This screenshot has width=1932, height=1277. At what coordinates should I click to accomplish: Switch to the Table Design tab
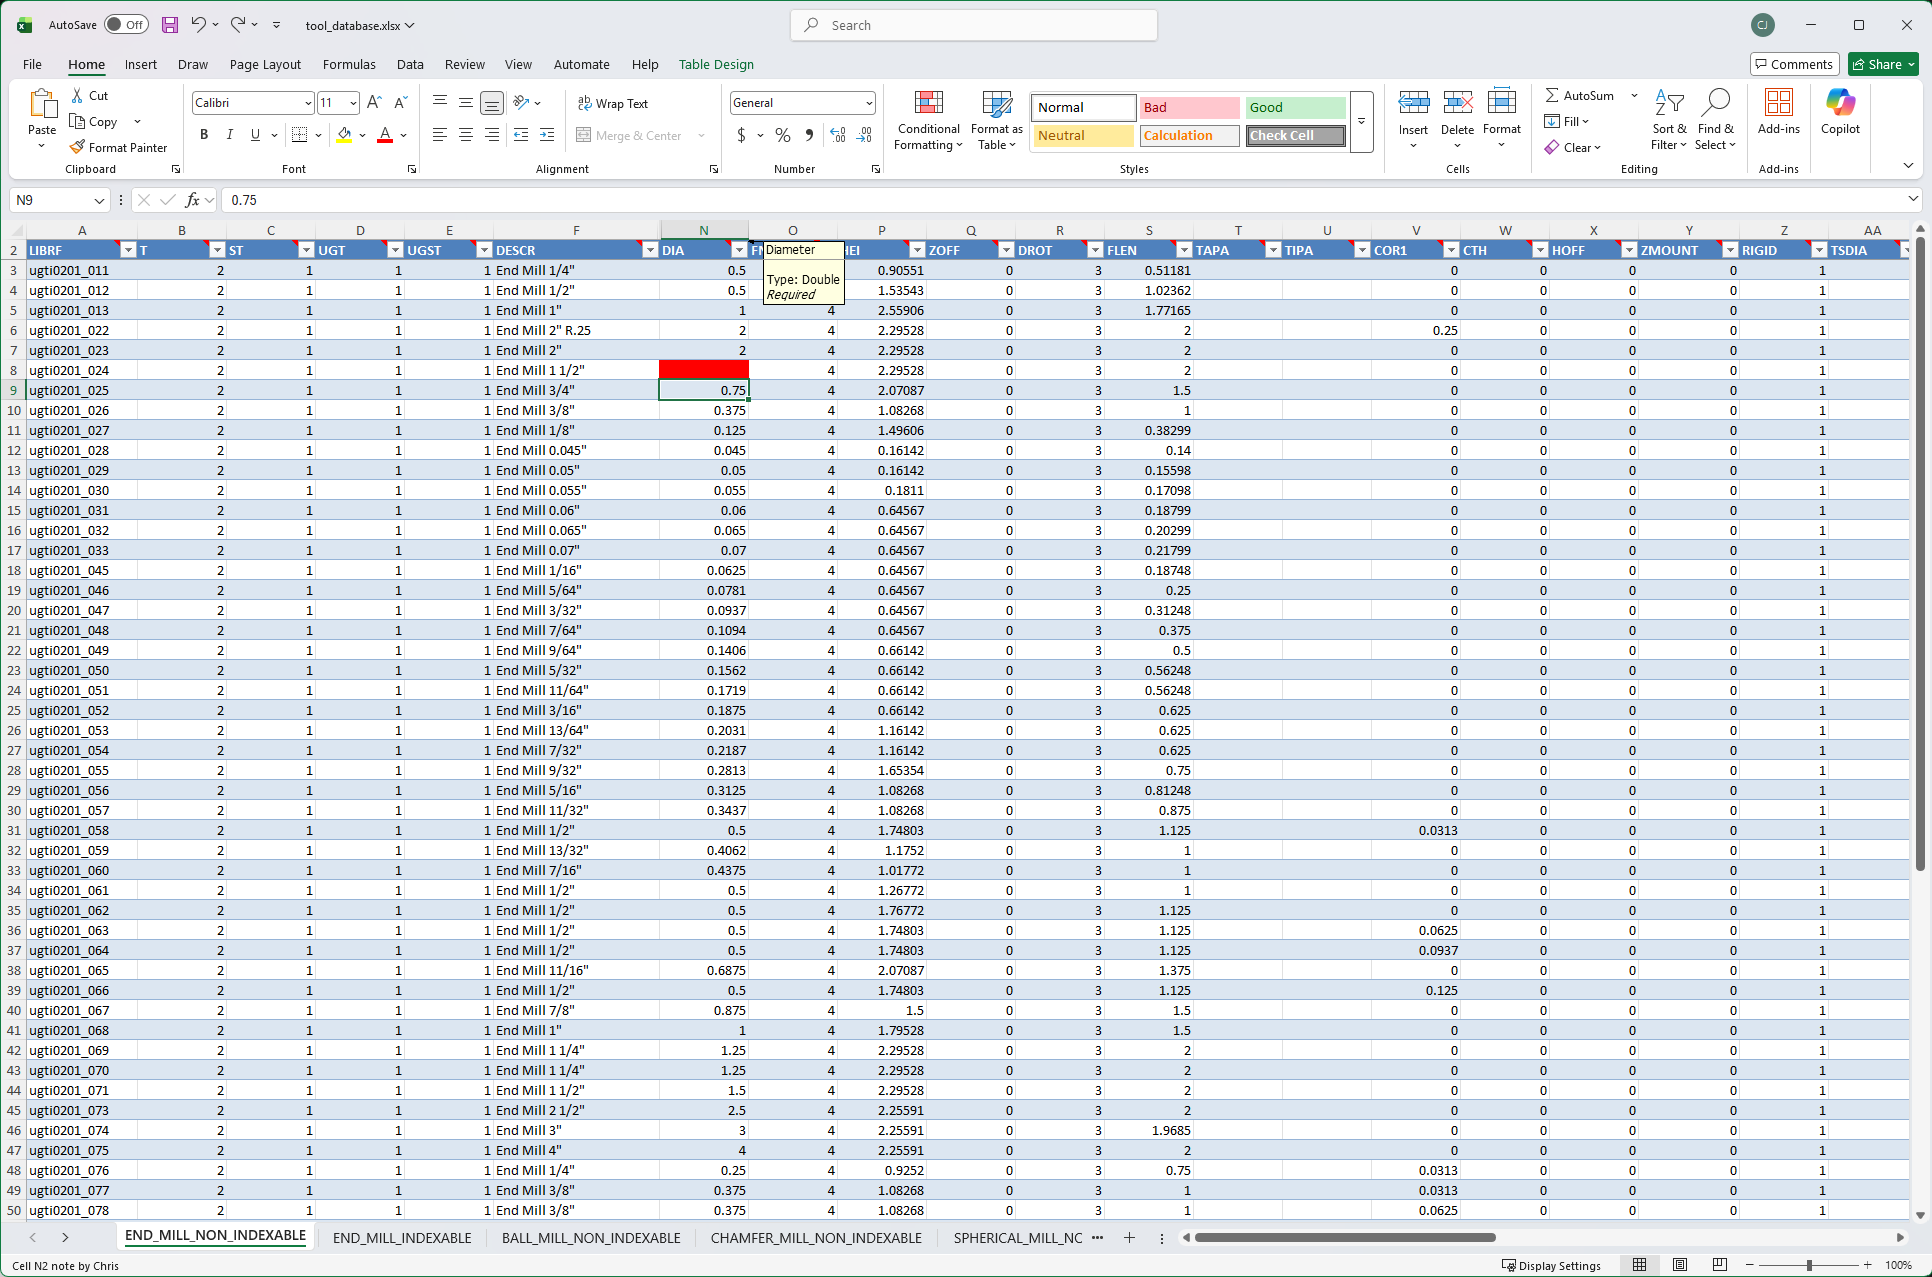pos(716,64)
